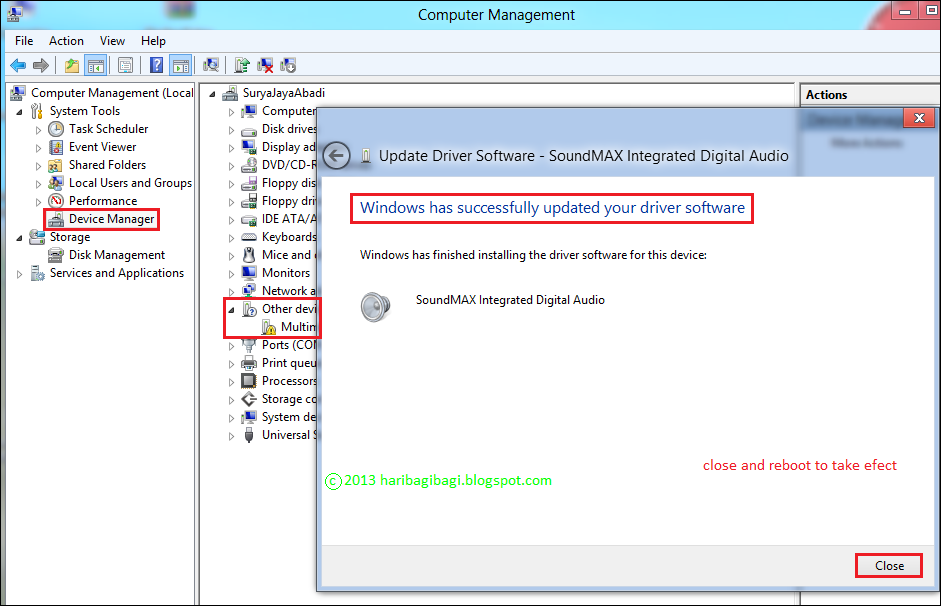Expand Local Users and Groups node
This screenshot has width=941, height=606.
[x=38, y=184]
